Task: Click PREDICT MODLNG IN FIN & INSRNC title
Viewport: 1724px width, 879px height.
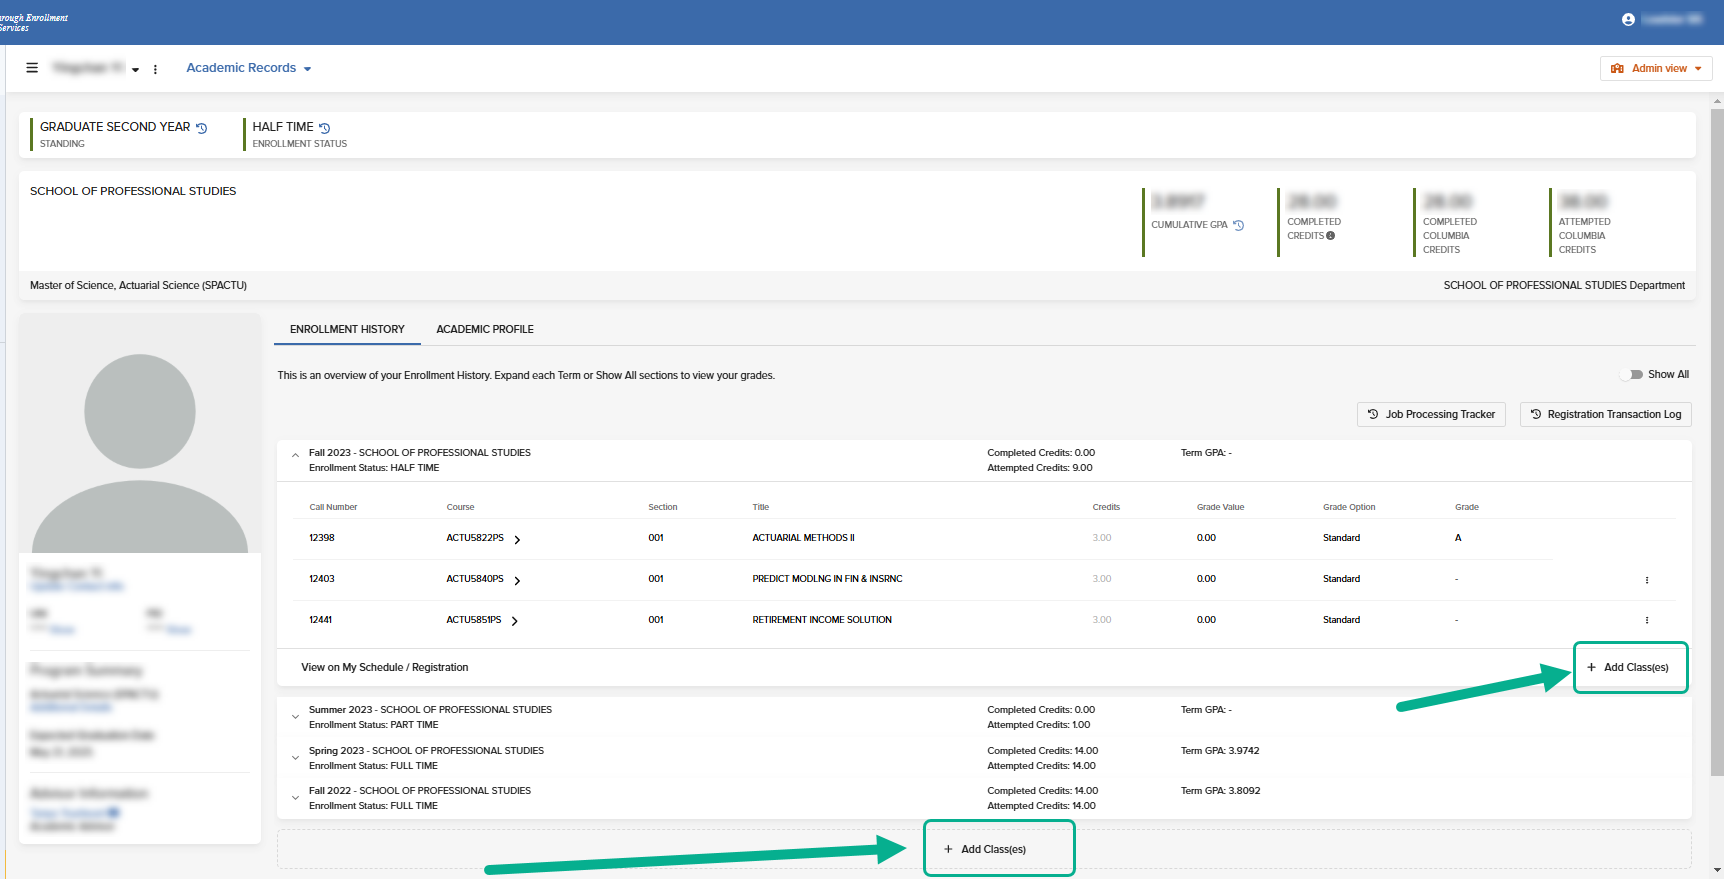Action: tap(827, 579)
